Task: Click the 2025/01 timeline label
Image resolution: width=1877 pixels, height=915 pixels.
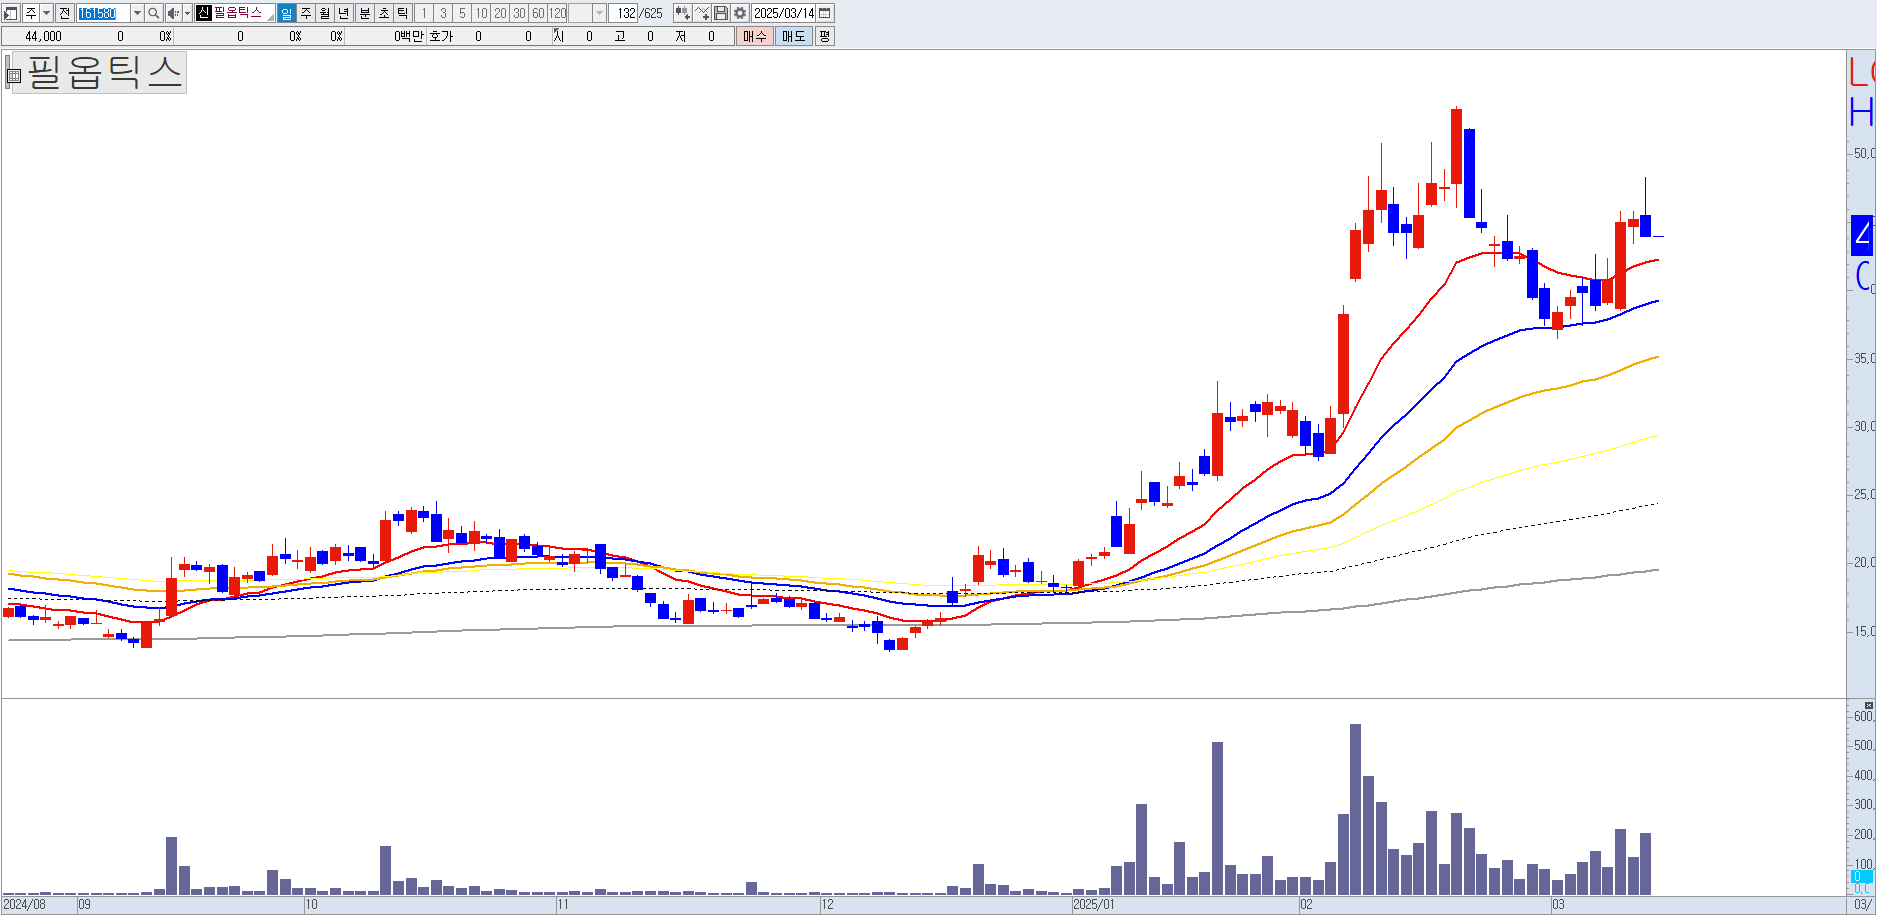Action: pyautogui.click(x=1093, y=904)
